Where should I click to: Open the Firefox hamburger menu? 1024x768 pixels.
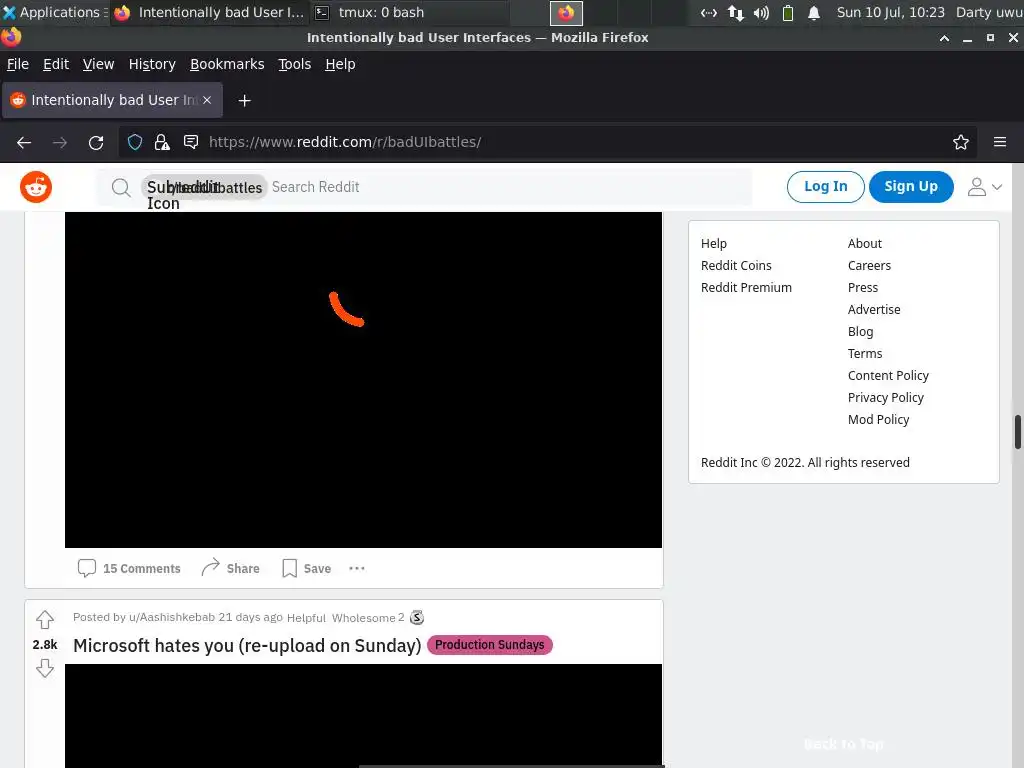1000,142
